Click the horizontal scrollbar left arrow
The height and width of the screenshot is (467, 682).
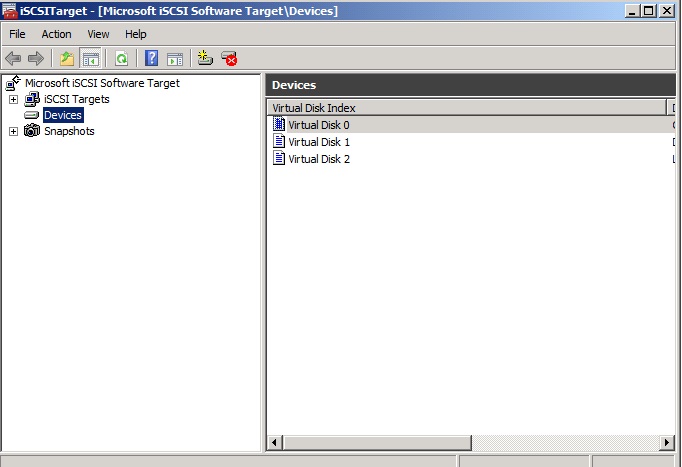tap(274, 443)
